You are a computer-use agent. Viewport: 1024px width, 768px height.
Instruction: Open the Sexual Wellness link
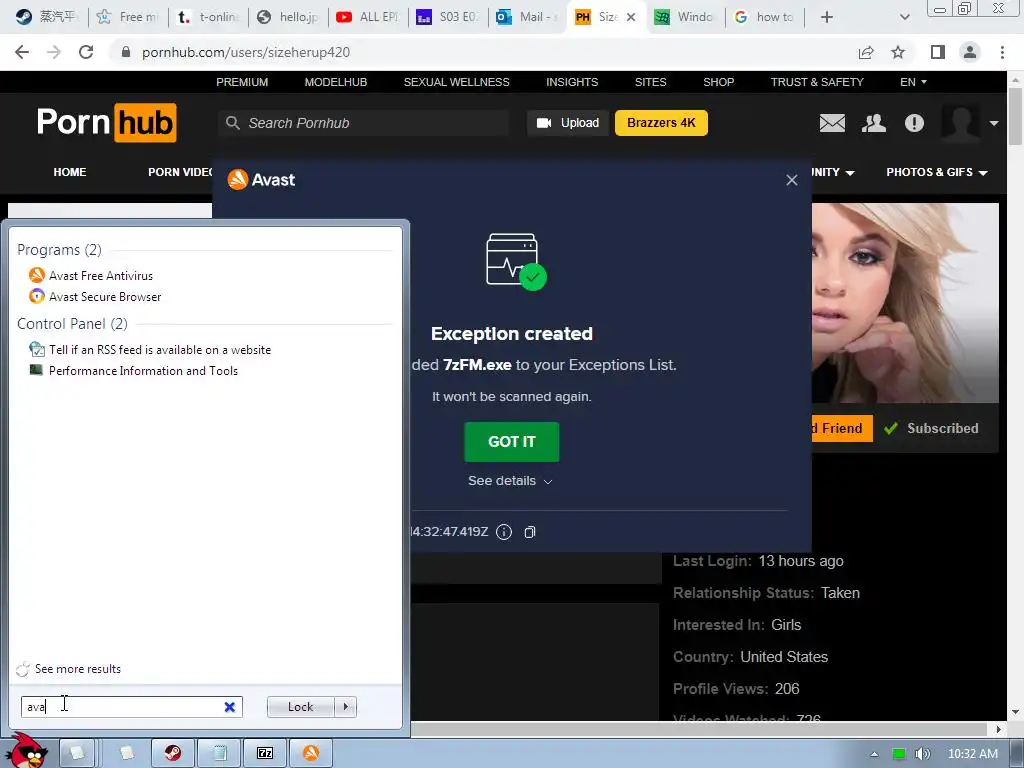456,82
